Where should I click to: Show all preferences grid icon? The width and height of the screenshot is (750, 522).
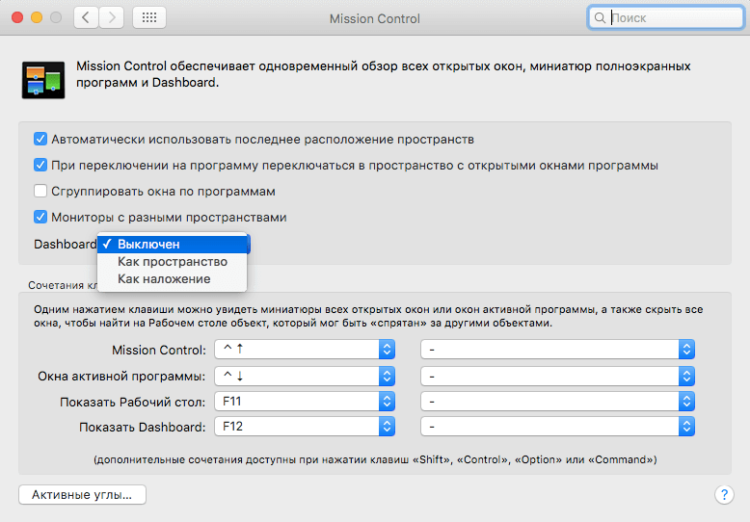coord(149,18)
